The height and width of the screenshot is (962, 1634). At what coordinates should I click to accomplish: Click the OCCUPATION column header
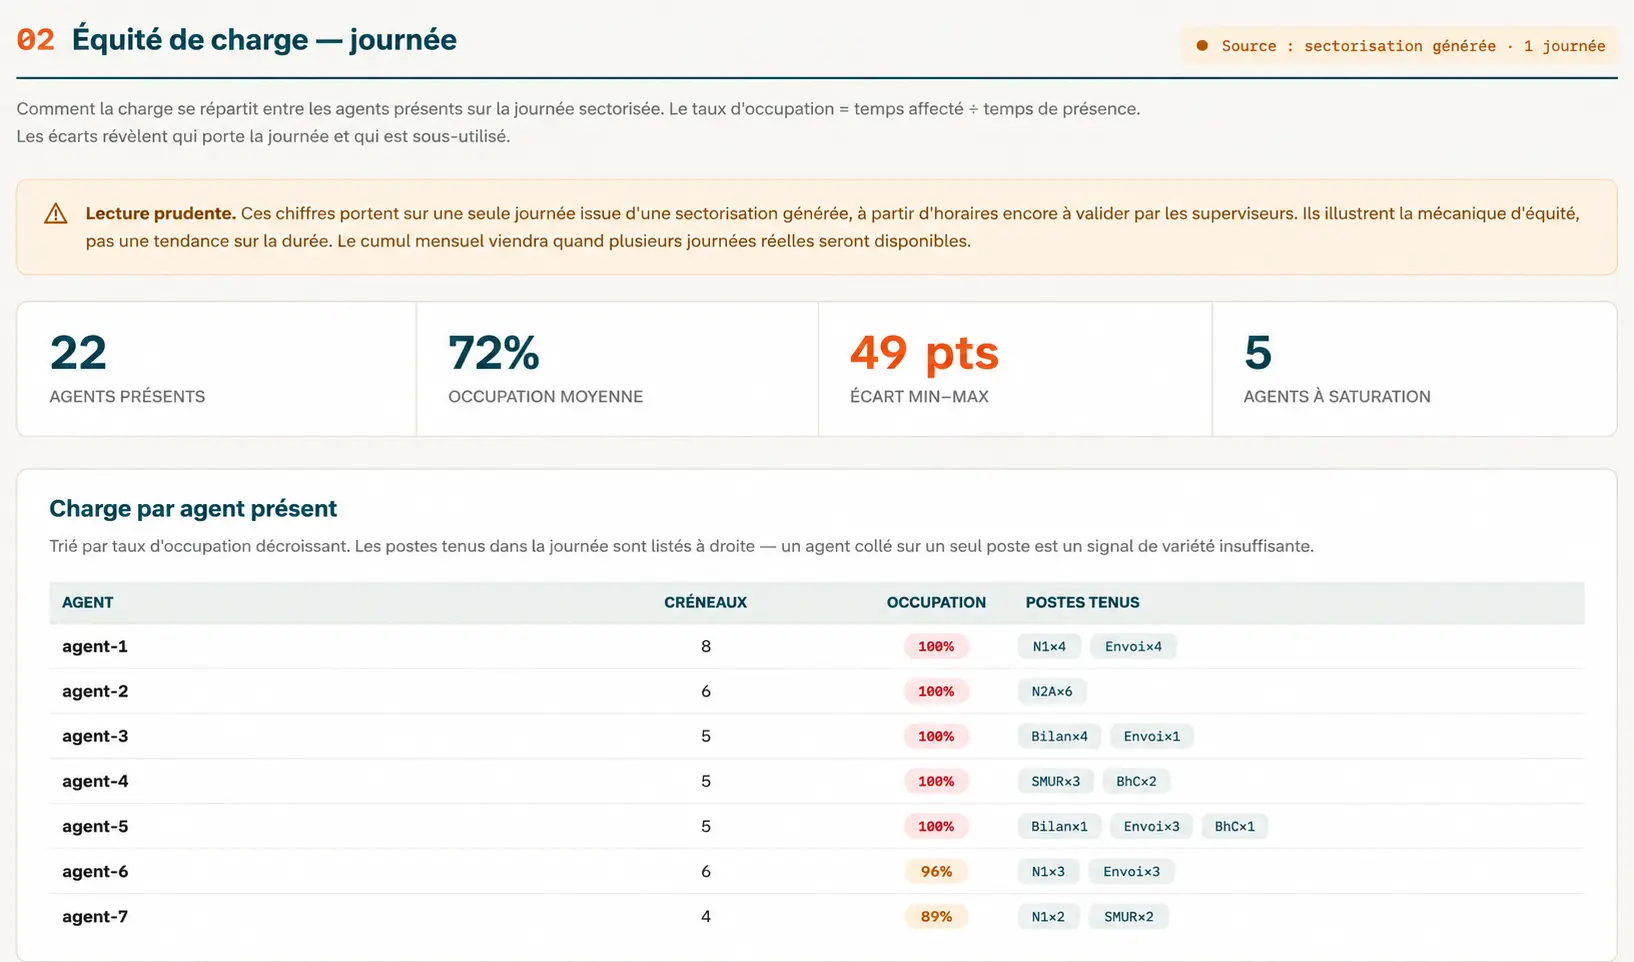936,602
